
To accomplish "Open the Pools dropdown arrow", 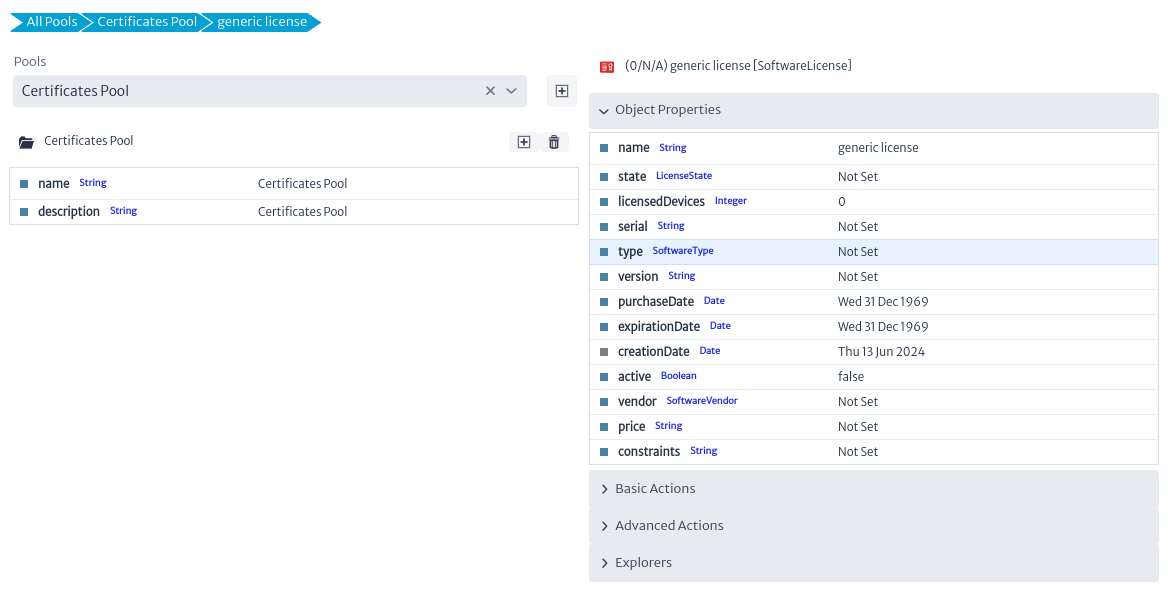I will pyautogui.click(x=511, y=91).
